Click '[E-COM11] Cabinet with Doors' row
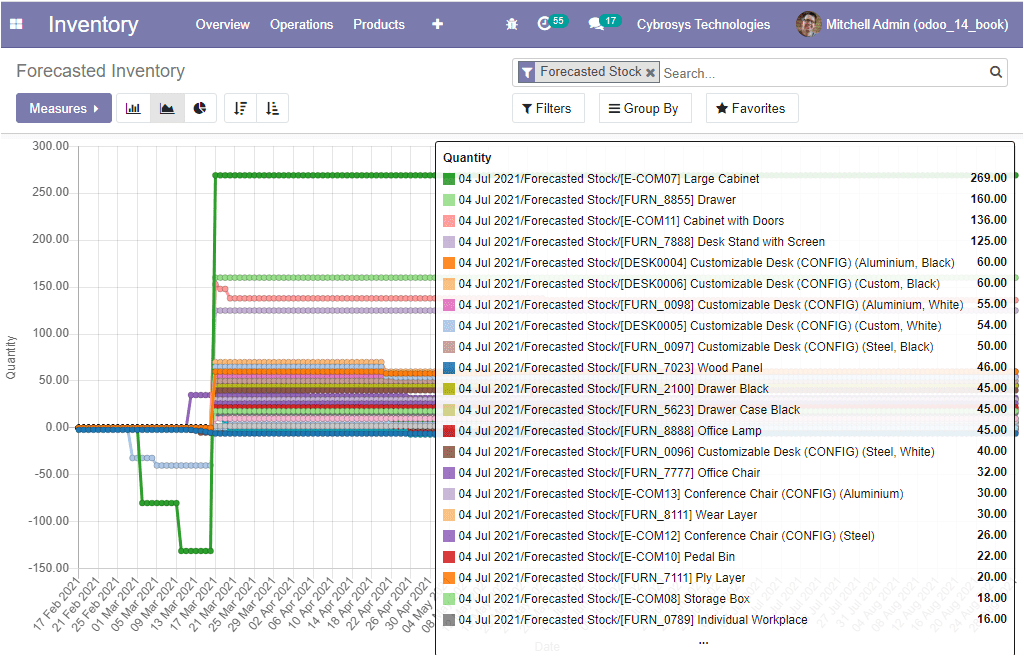The height and width of the screenshot is (656, 1024). pyautogui.click(x=725, y=220)
